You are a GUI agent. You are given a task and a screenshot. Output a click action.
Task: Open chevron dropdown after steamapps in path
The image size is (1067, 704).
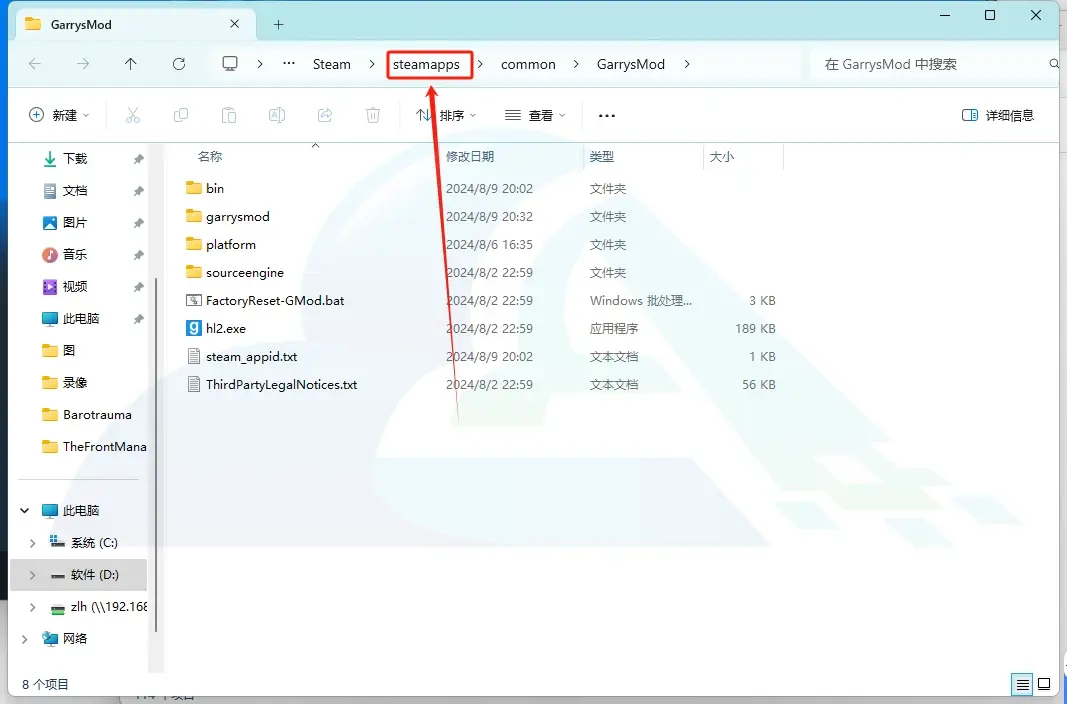coord(480,64)
